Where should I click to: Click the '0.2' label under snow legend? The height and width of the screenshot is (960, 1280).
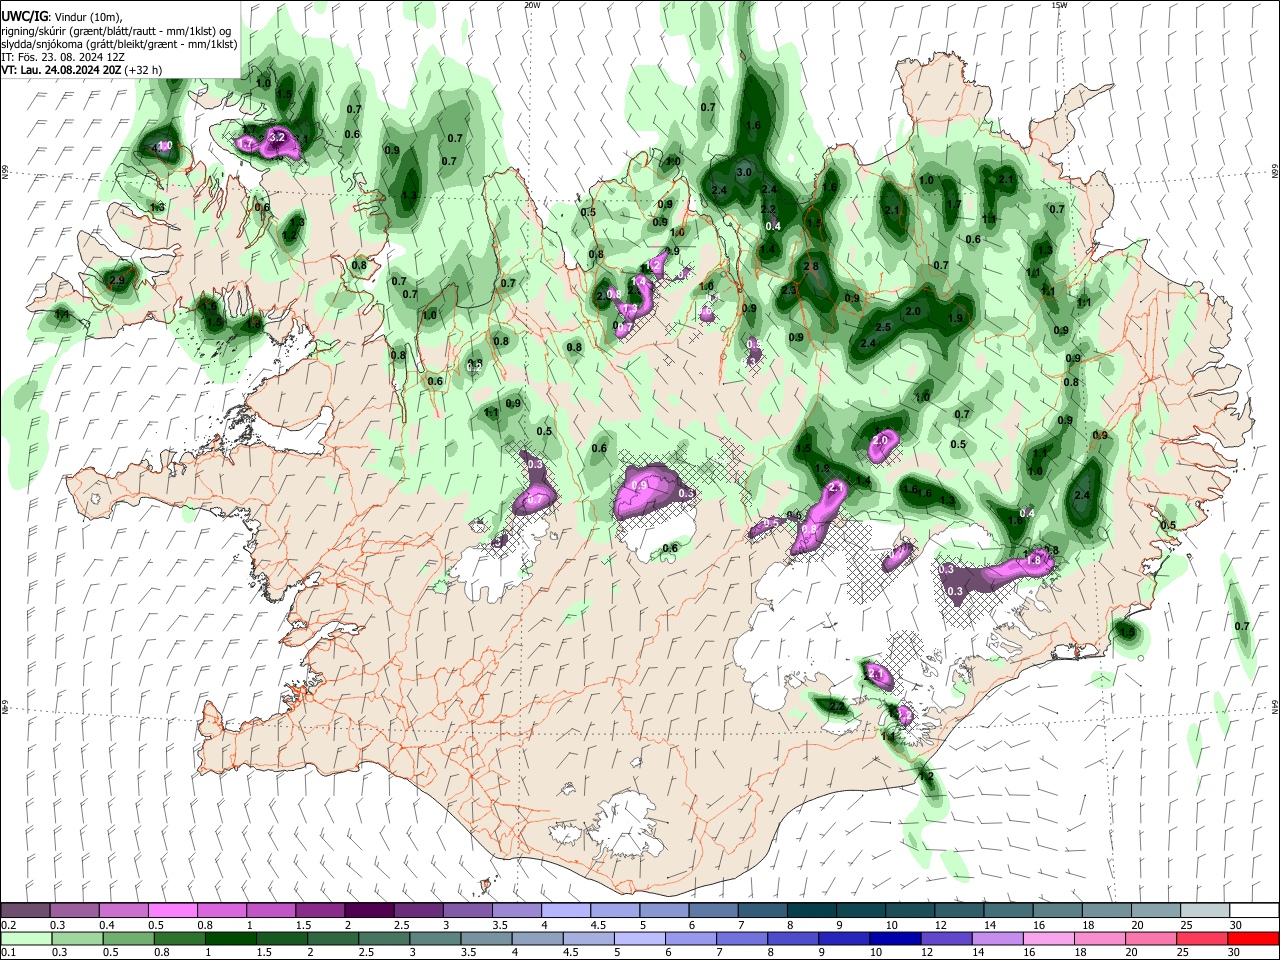(8, 925)
